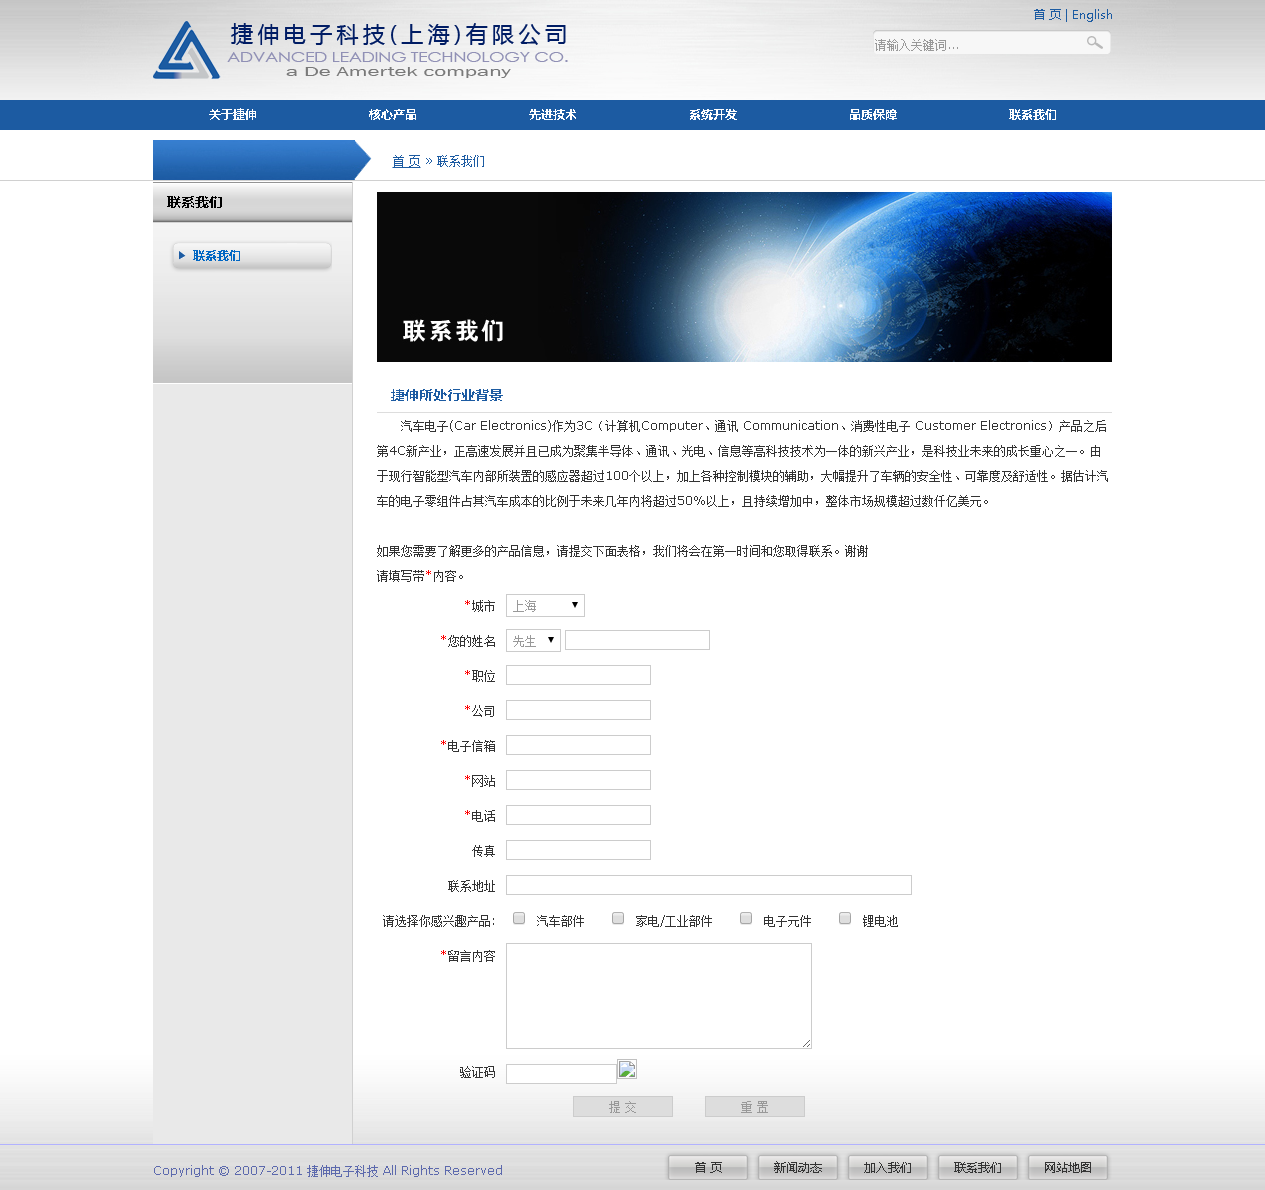This screenshot has width=1265, height=1190.
Task: Enable the 电子元件 checkbox
Action: tap(746, 919)
